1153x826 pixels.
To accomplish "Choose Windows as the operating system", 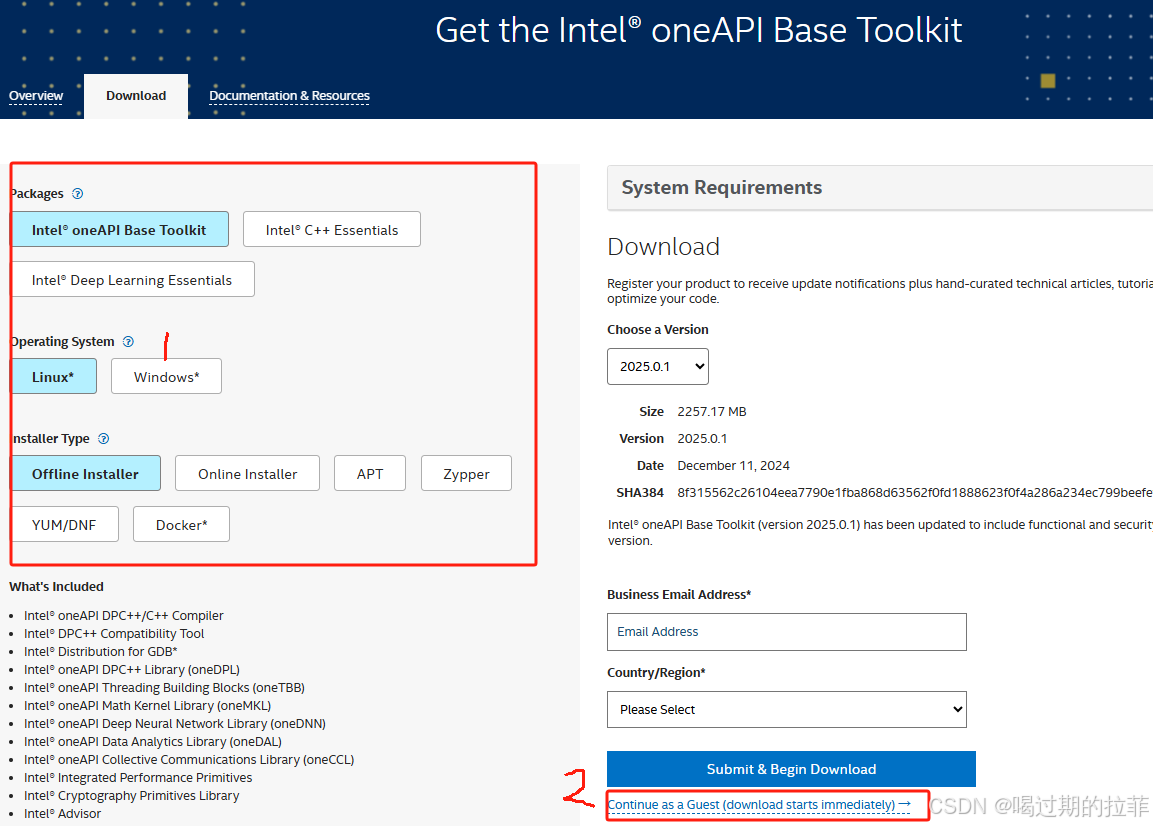I will coord(166,377).
